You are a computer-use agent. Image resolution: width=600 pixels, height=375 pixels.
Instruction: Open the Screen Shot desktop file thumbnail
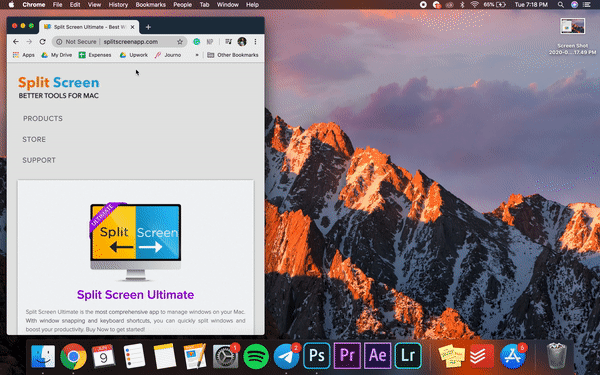pyautogui.click(x=572, y=26)
